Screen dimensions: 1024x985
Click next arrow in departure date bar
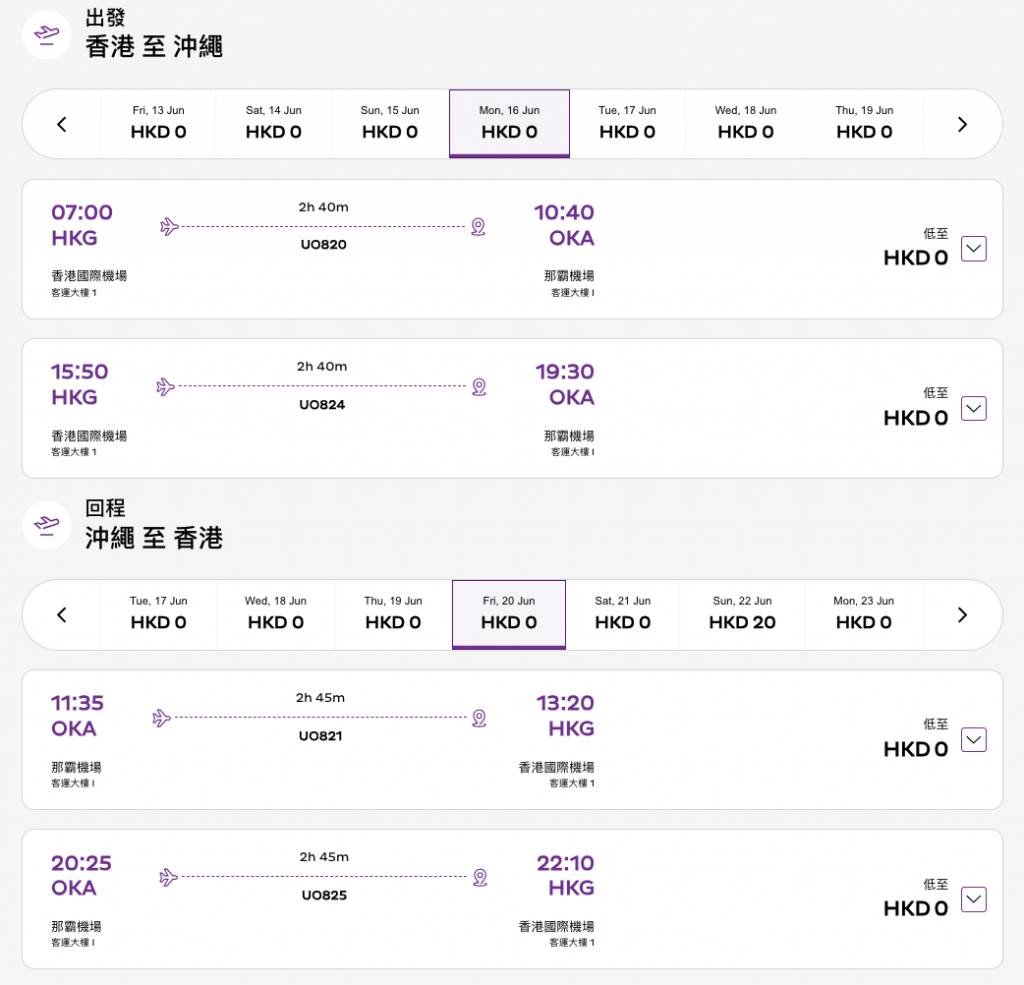(962, 124)
